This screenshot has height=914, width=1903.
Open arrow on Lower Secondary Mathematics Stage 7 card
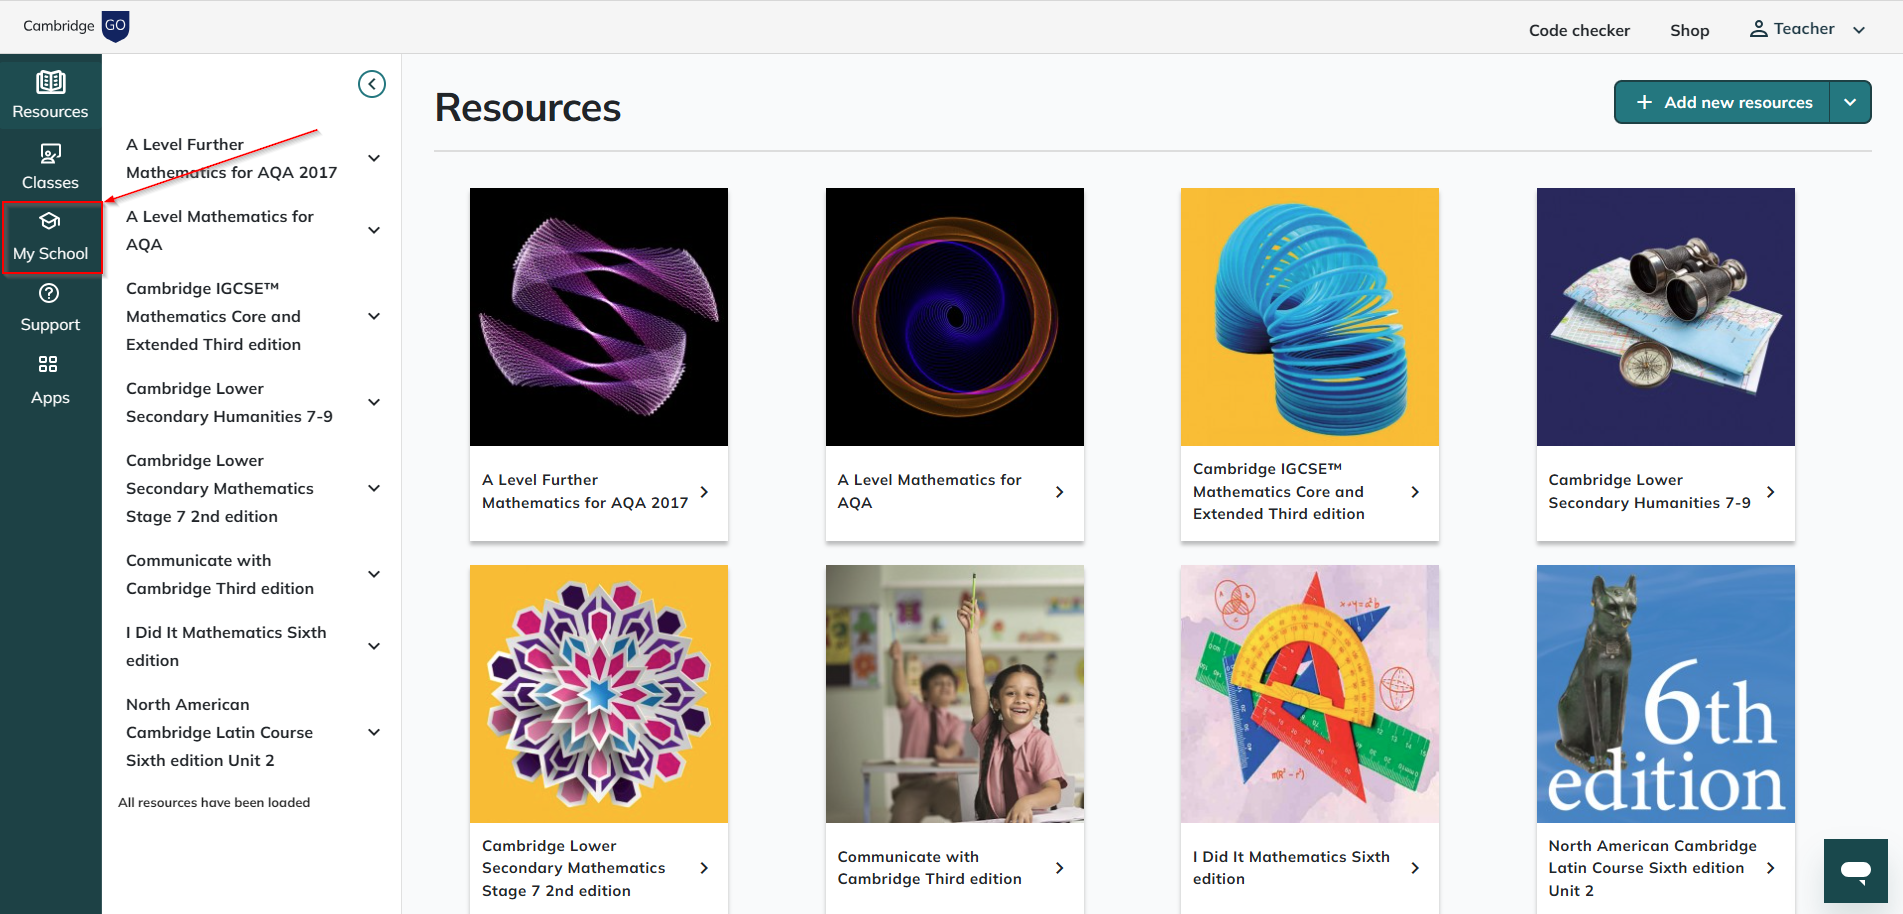704,868
